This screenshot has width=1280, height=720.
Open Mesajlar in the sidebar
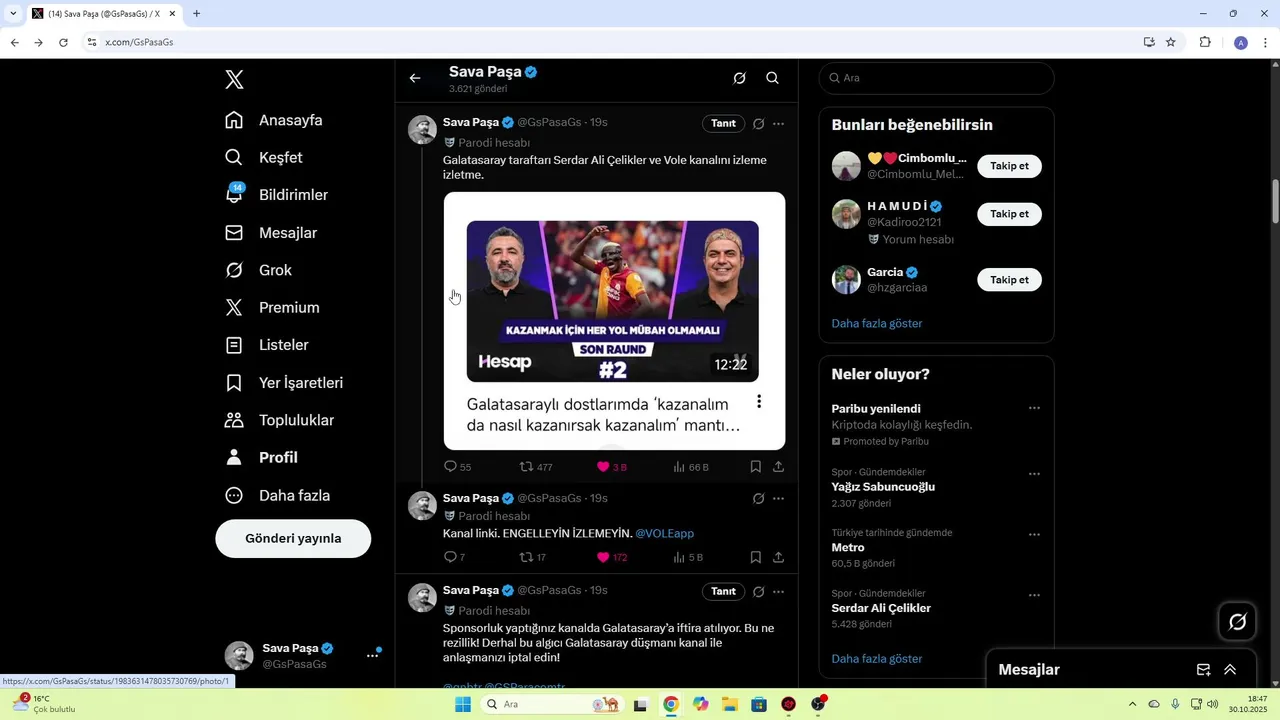(271, 233)
